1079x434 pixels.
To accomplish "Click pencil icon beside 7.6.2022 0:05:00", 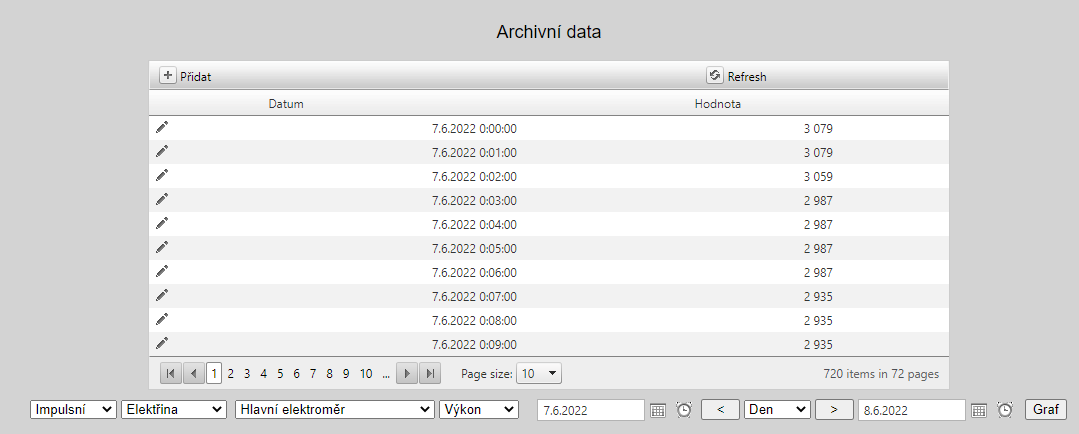I will (162, 247).
